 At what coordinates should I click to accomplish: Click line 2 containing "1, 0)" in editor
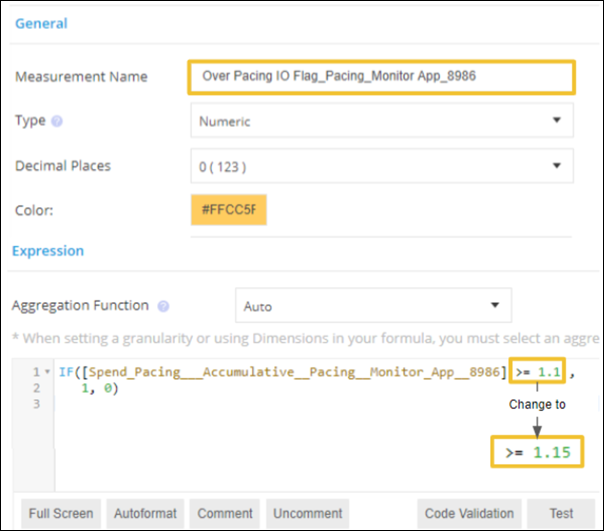pyautogui.click(x=100, y=388)
